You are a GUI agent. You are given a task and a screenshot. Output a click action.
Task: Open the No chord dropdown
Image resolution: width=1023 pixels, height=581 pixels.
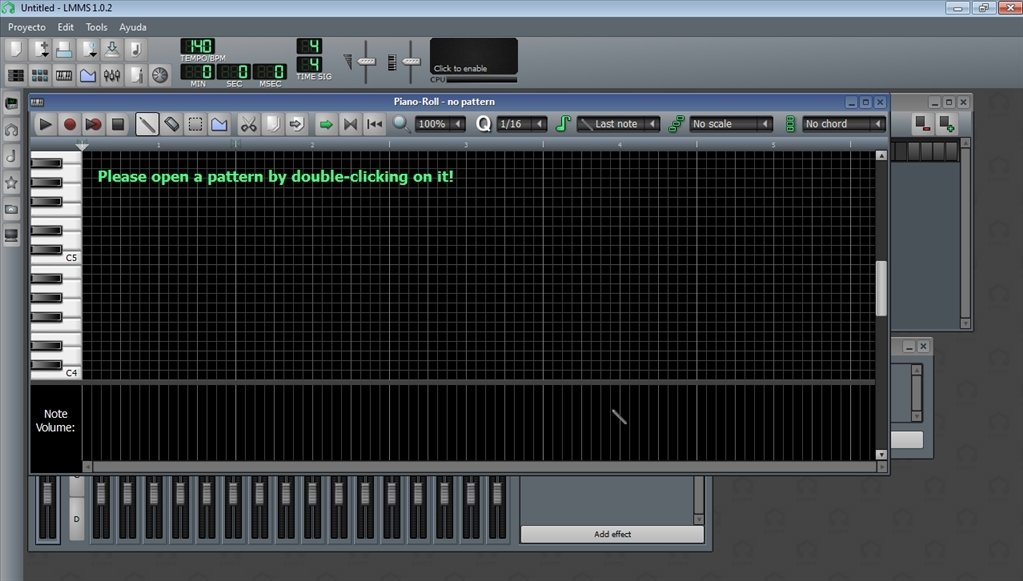click(x=844, y=124)
